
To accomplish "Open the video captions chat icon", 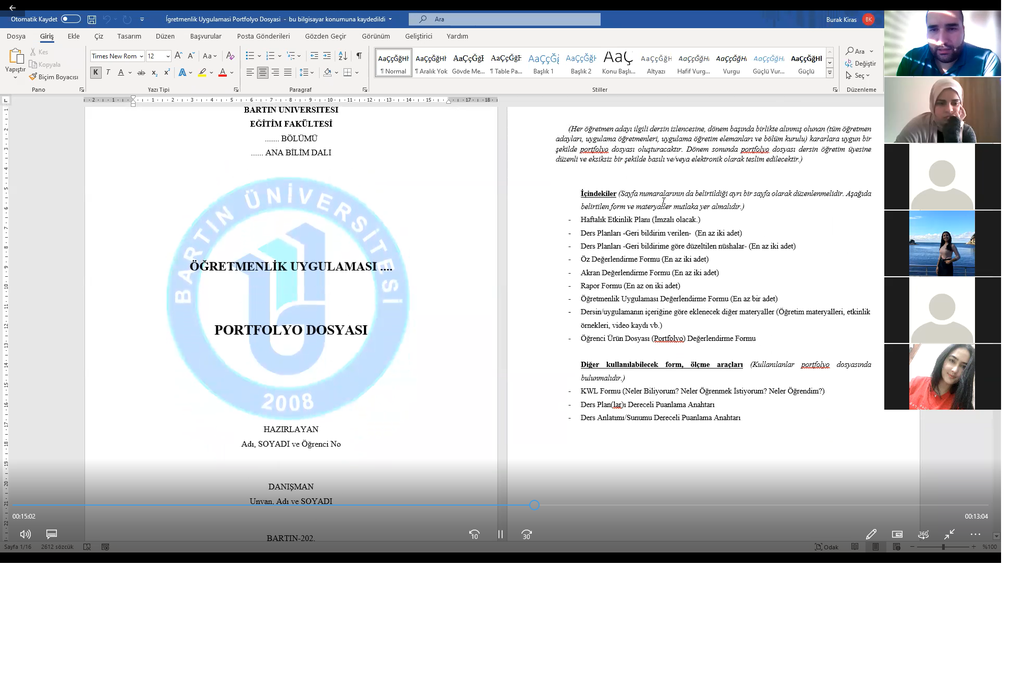I will coord(52,534).
